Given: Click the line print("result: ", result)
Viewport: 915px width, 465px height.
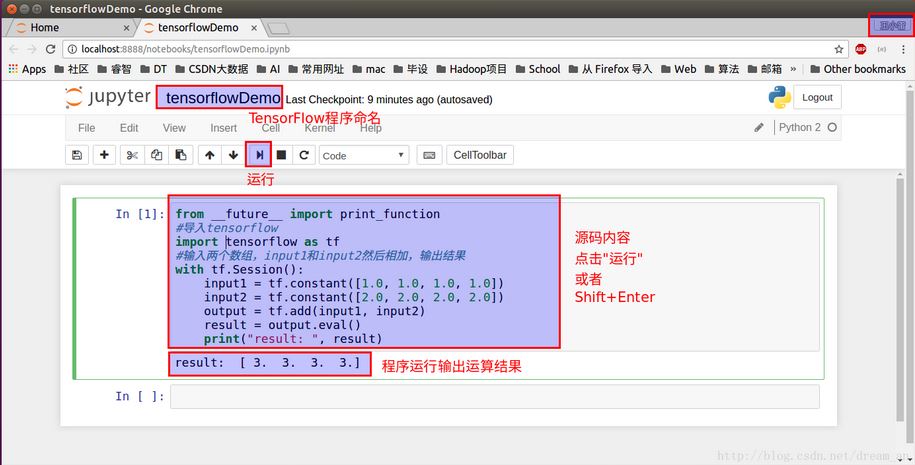Looking at the screenshot, I should [x=293, y=339].
